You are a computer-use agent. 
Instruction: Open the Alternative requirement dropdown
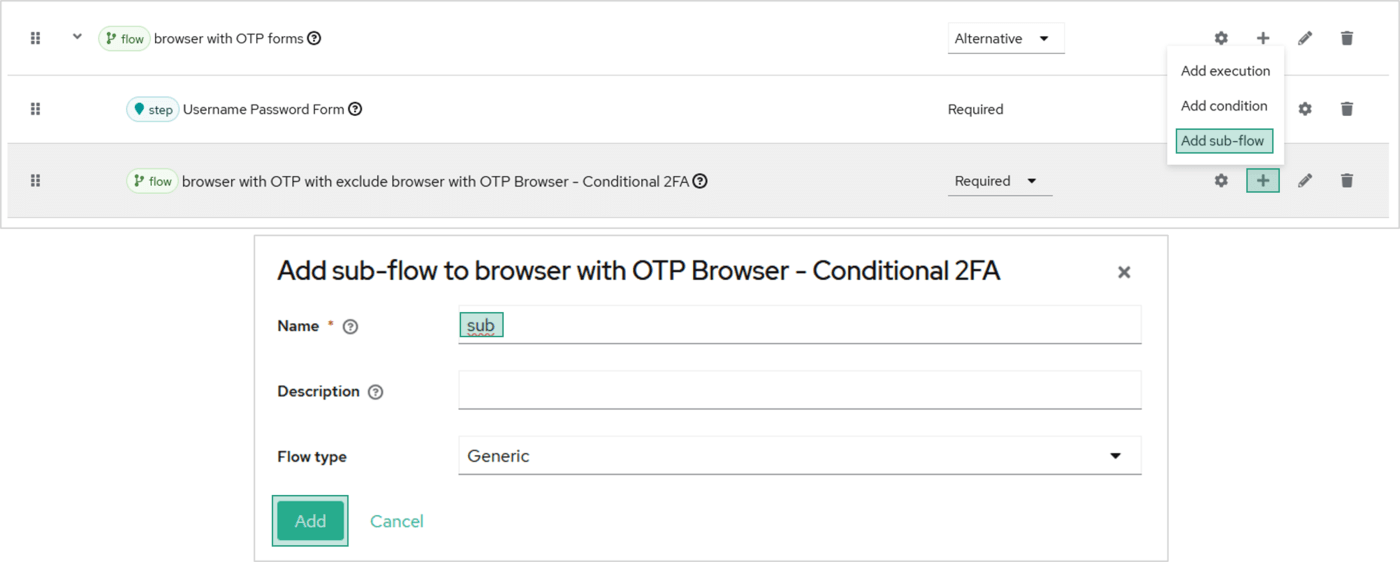(x=1005, y=39)
